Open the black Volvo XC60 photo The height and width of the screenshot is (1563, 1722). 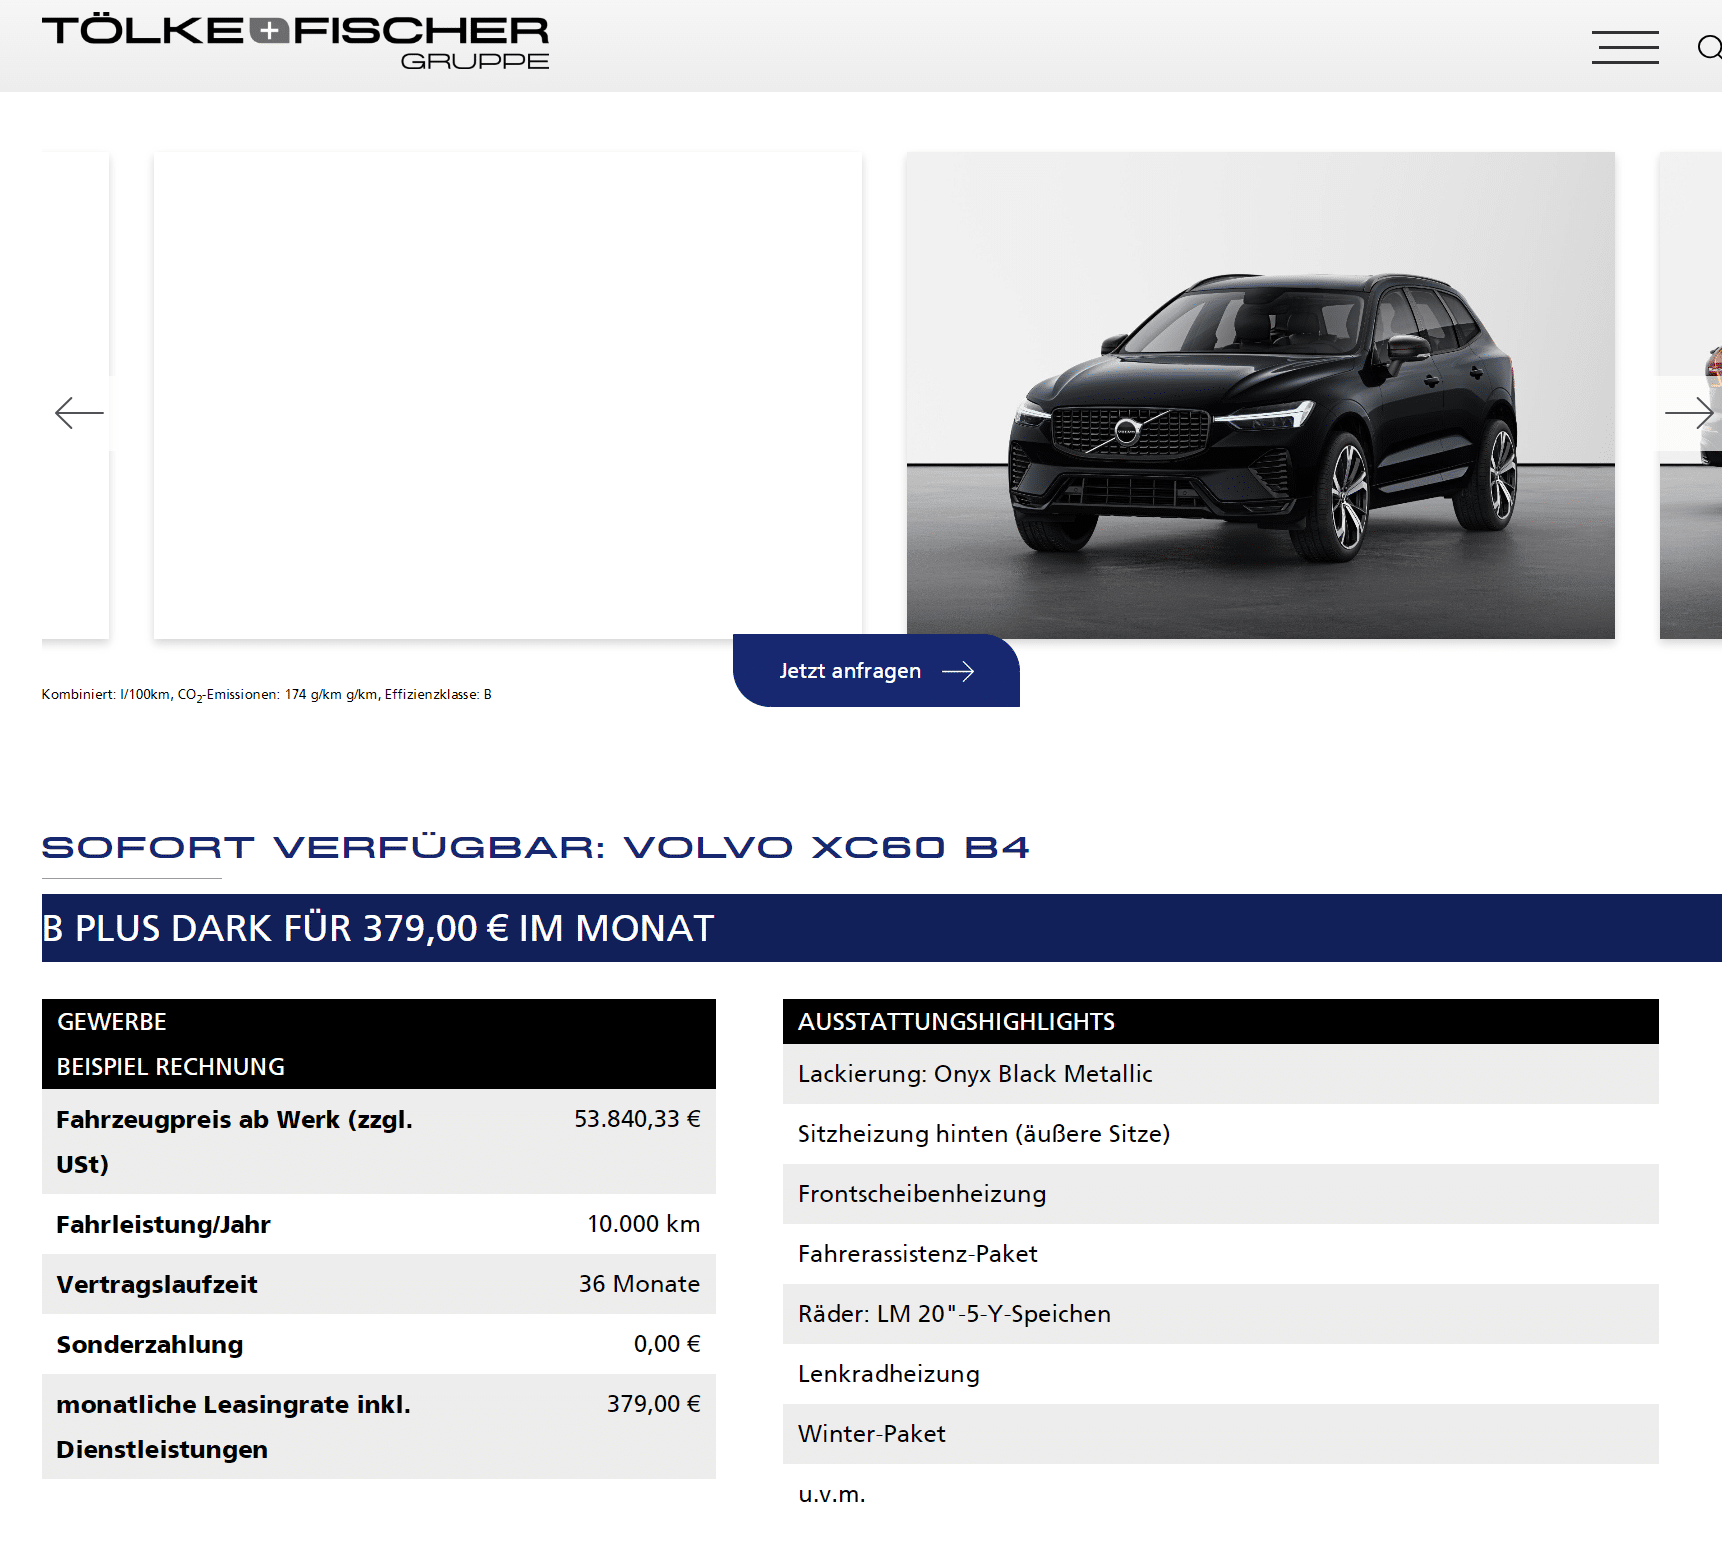(x=1260, y=395)
